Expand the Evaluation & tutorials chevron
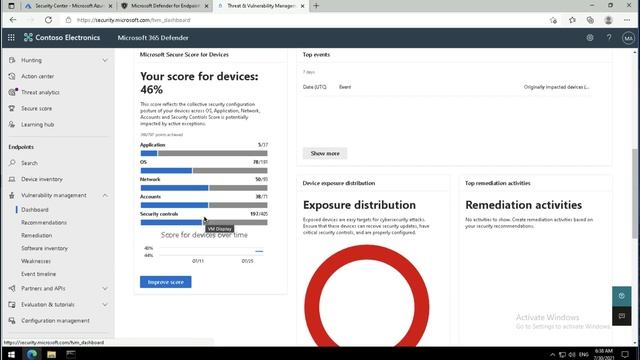The width and height of the screenshot is (640, 360). (x=105, y=304)
